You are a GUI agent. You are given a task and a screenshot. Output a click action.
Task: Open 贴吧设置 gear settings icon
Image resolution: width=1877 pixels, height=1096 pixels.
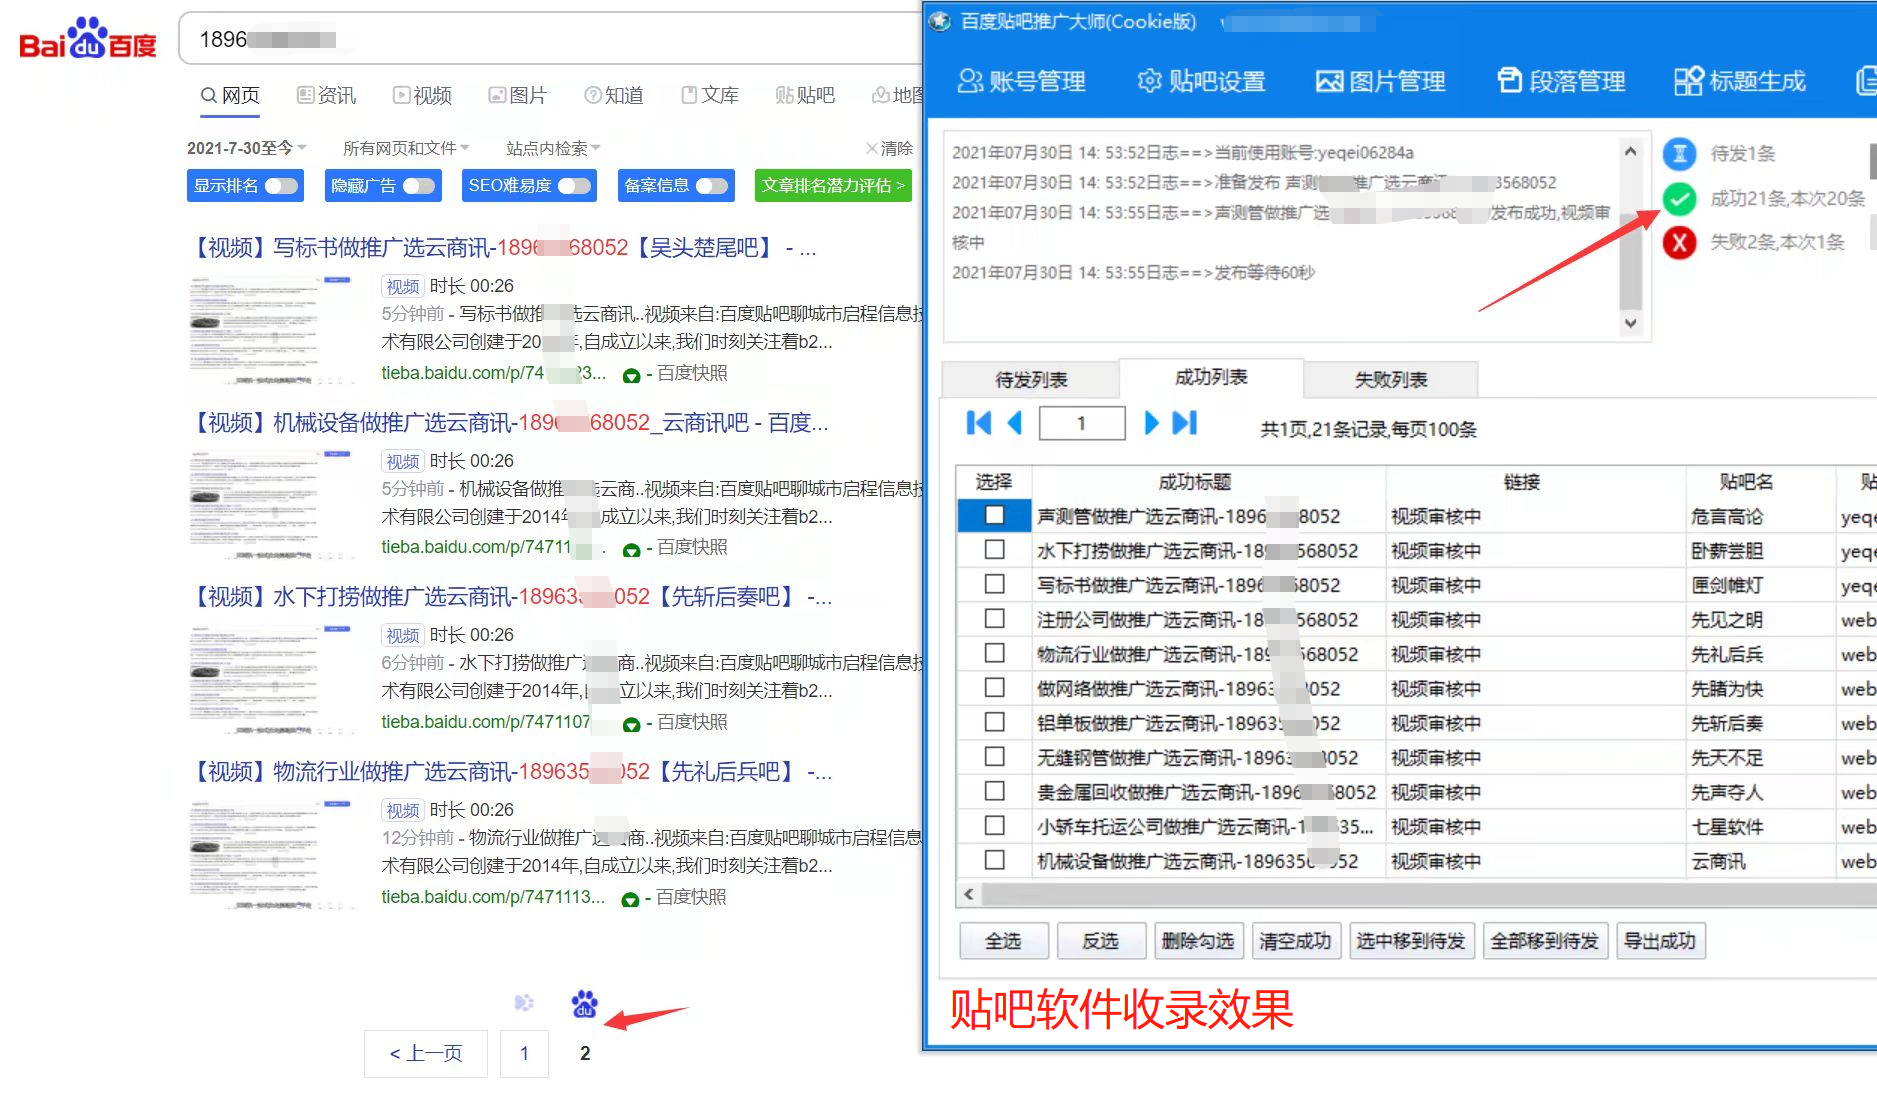pyautogui.click(x=1149, y=81)
